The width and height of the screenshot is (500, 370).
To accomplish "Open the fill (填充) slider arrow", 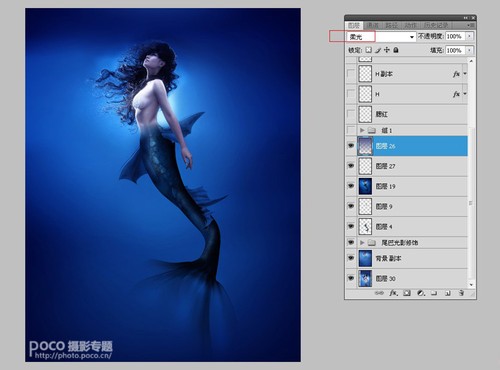I will 470,50.
